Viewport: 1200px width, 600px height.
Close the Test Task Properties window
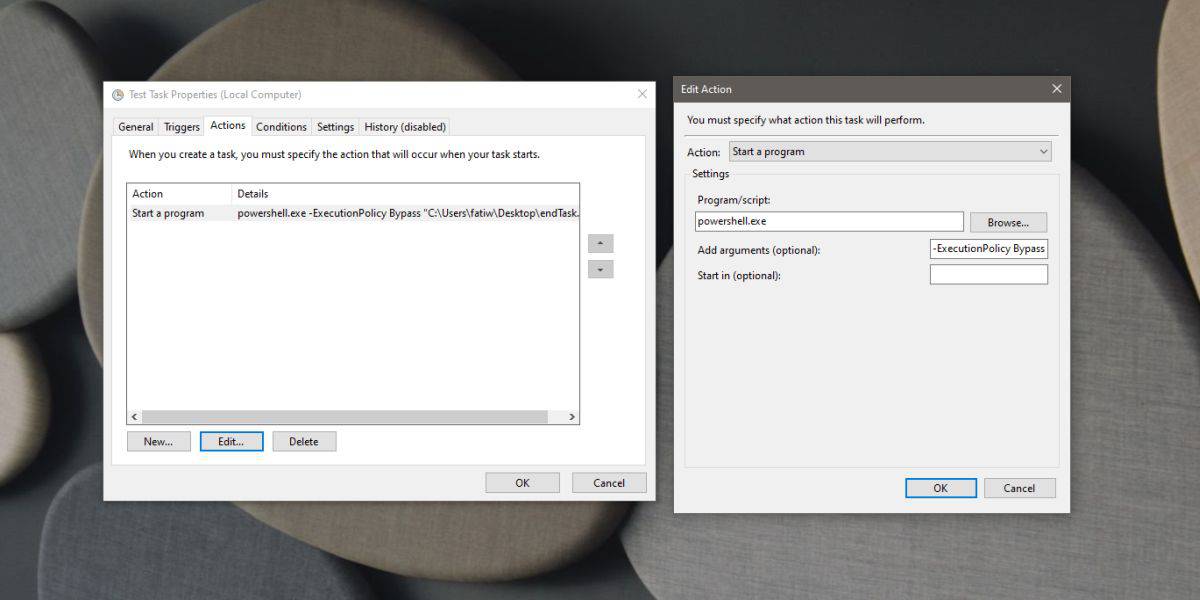click(x=642, y=94)
